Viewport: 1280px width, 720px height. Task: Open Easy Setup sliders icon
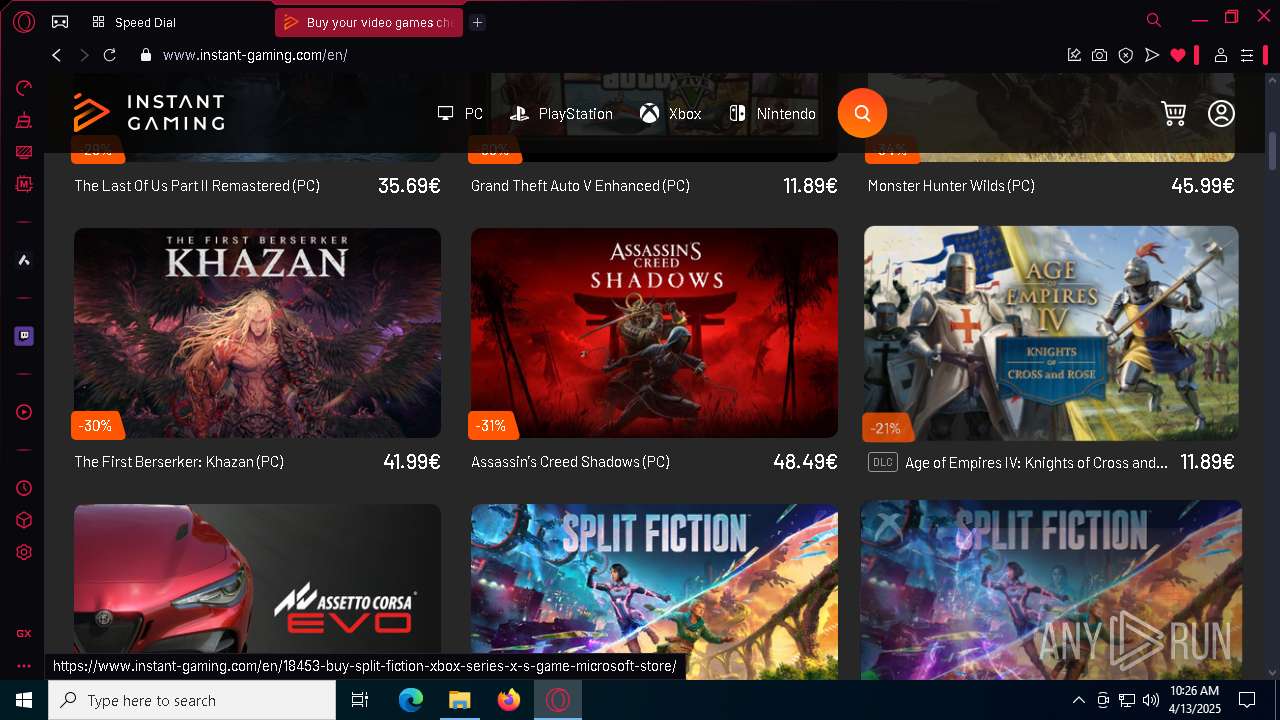point(1247,56)
